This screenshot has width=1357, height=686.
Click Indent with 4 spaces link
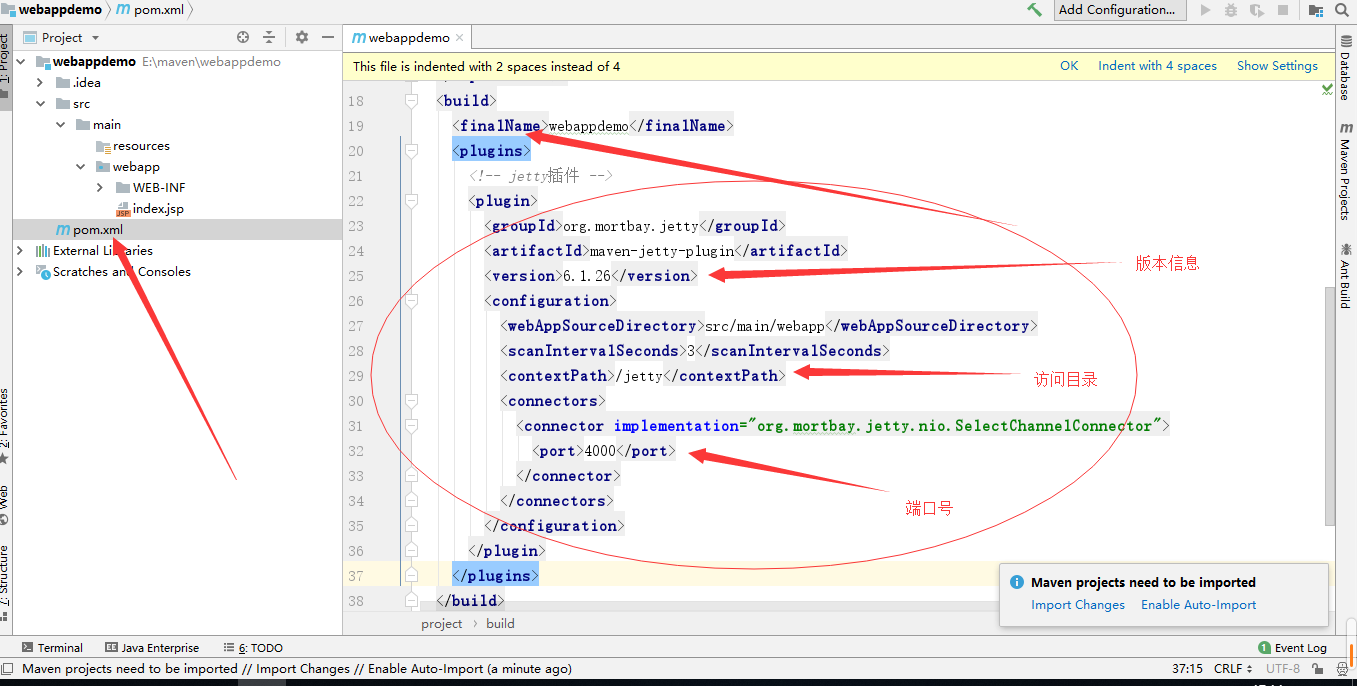1157,66
